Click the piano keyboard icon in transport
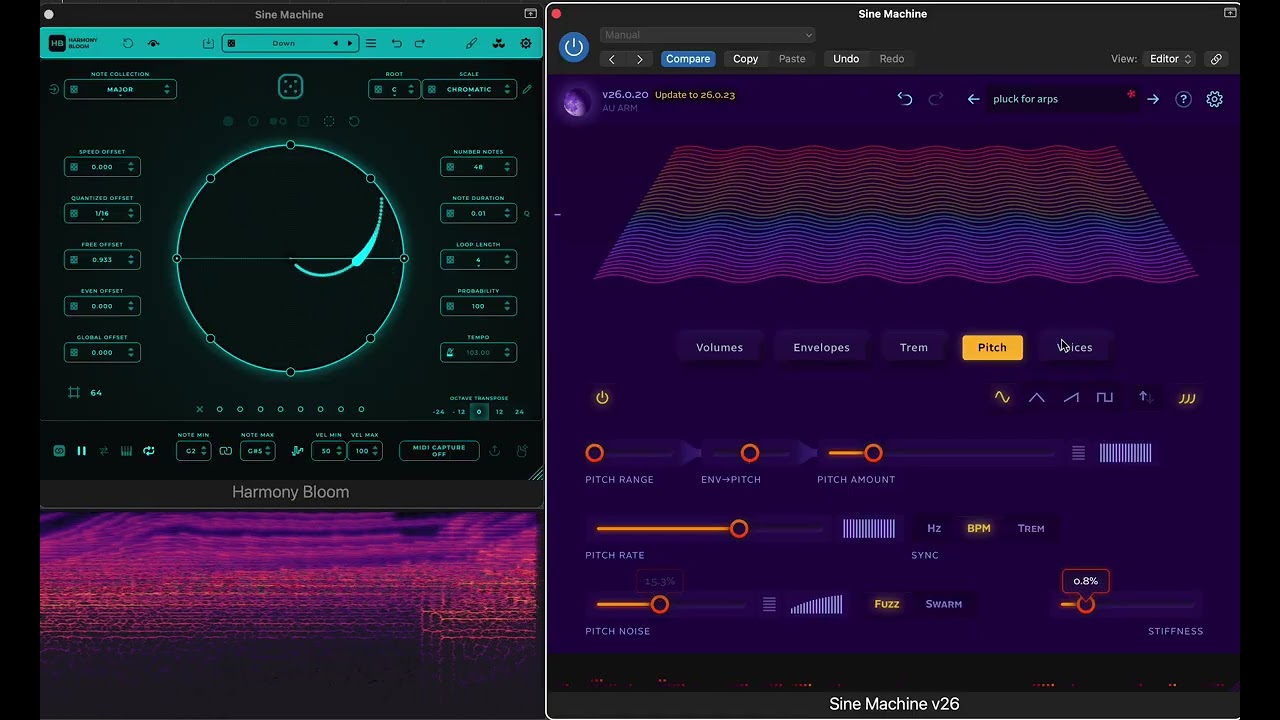 126,451
